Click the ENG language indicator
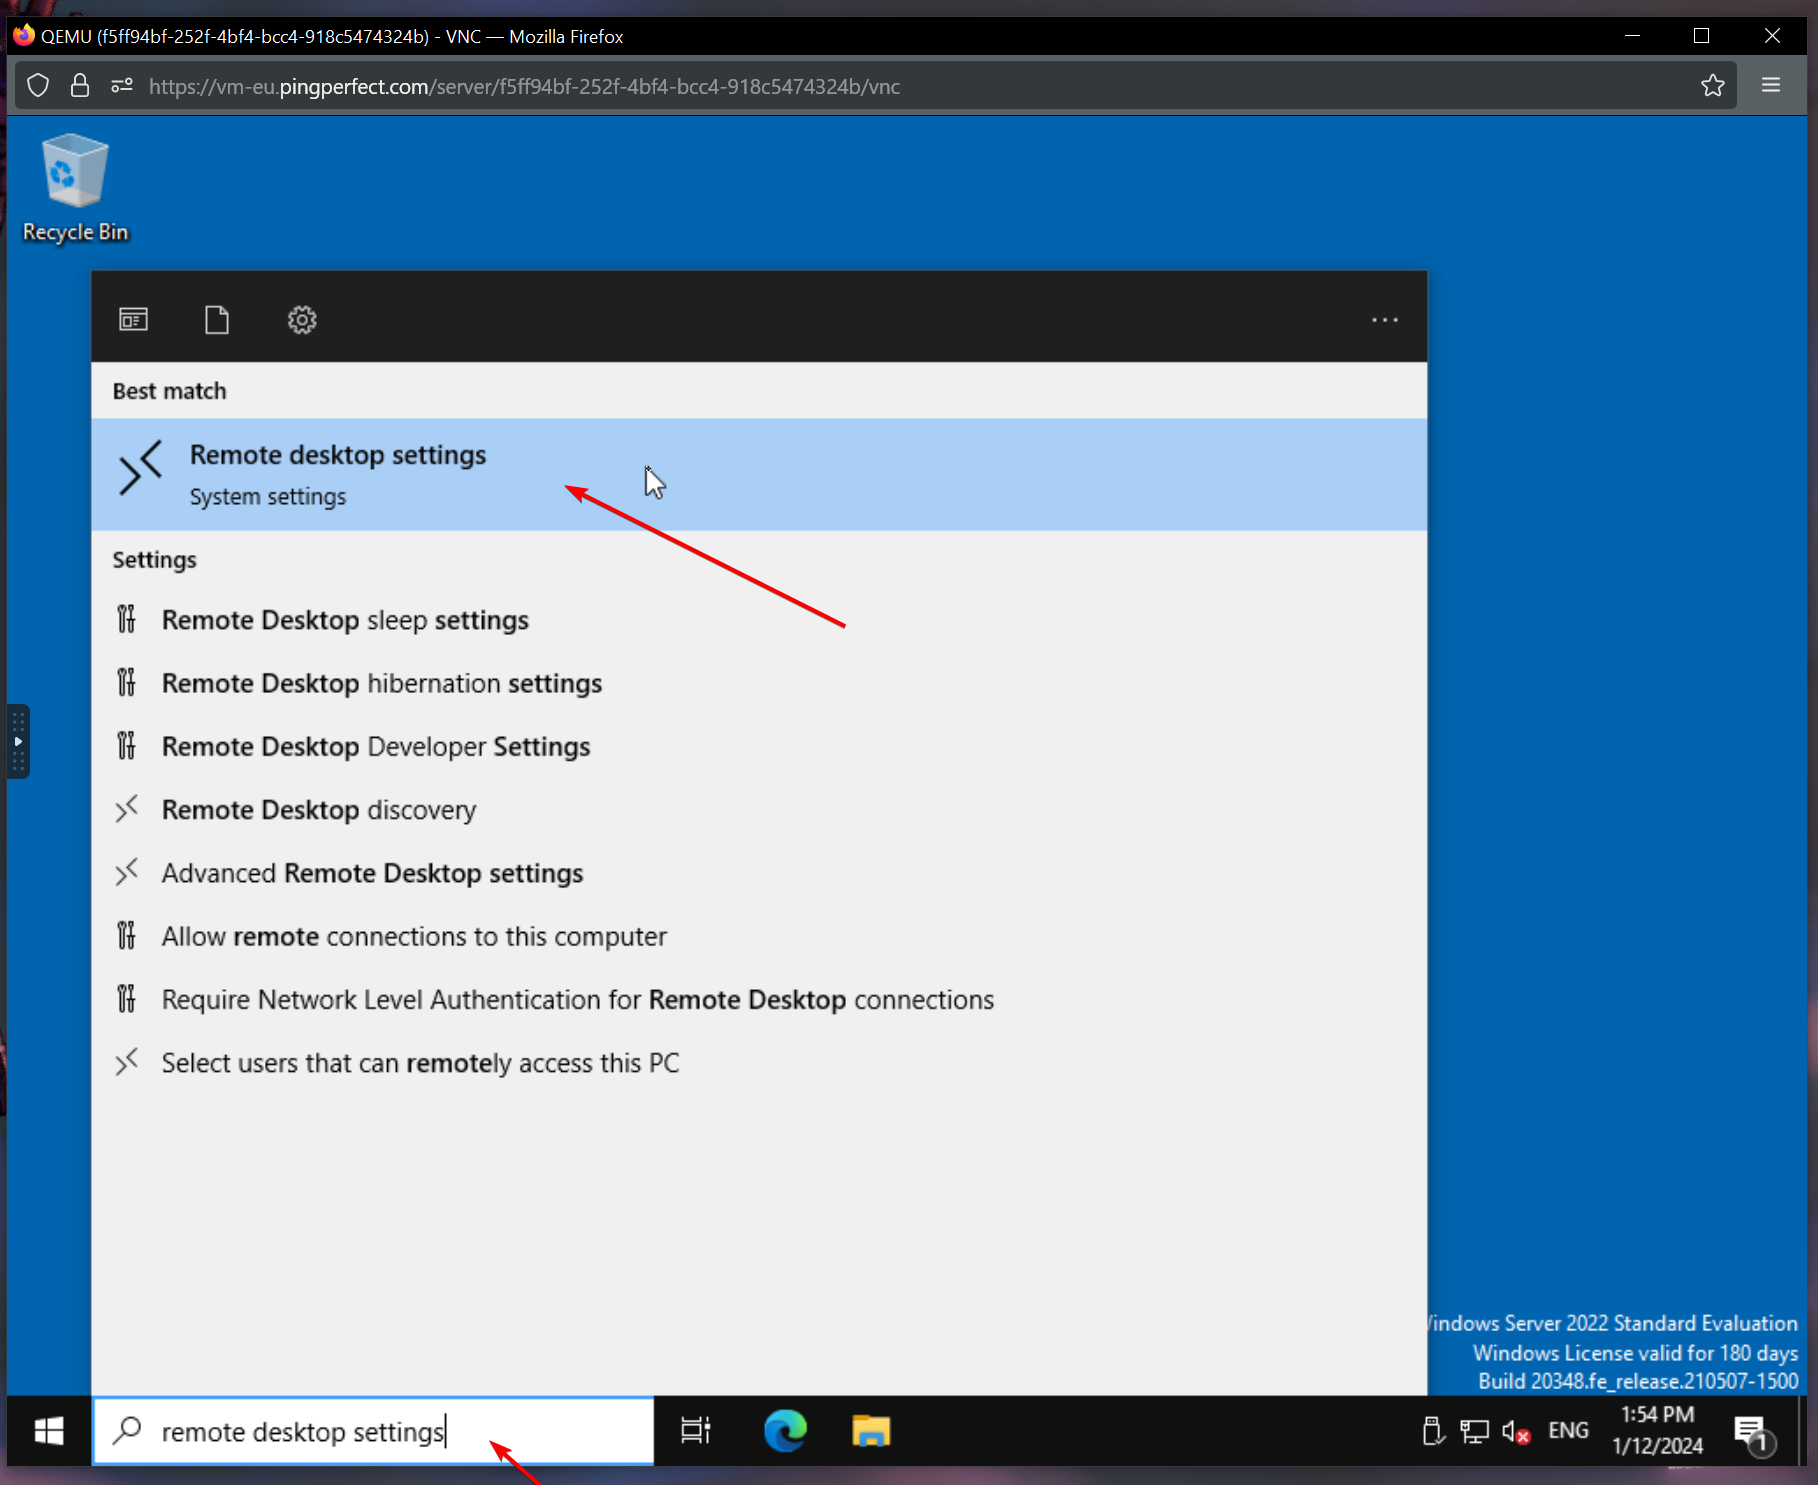The image size is (1818, 1485). (1568, 1431)
